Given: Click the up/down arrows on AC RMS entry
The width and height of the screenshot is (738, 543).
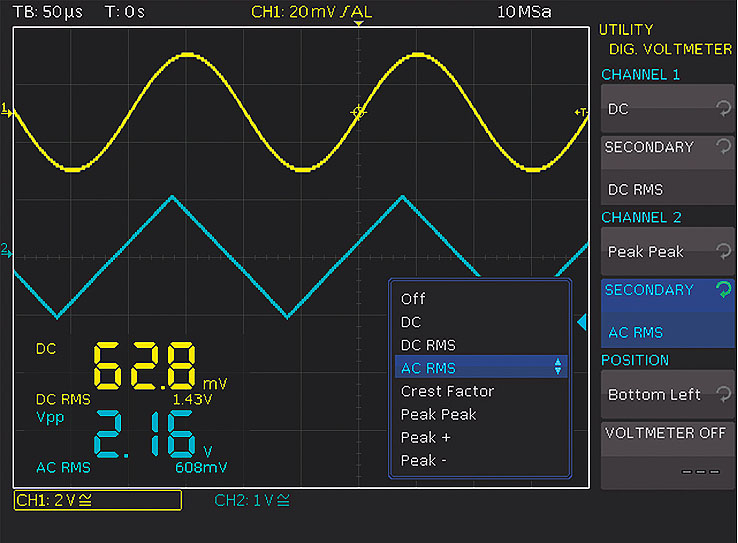Looking at the screenshot, I should point(558,368).
